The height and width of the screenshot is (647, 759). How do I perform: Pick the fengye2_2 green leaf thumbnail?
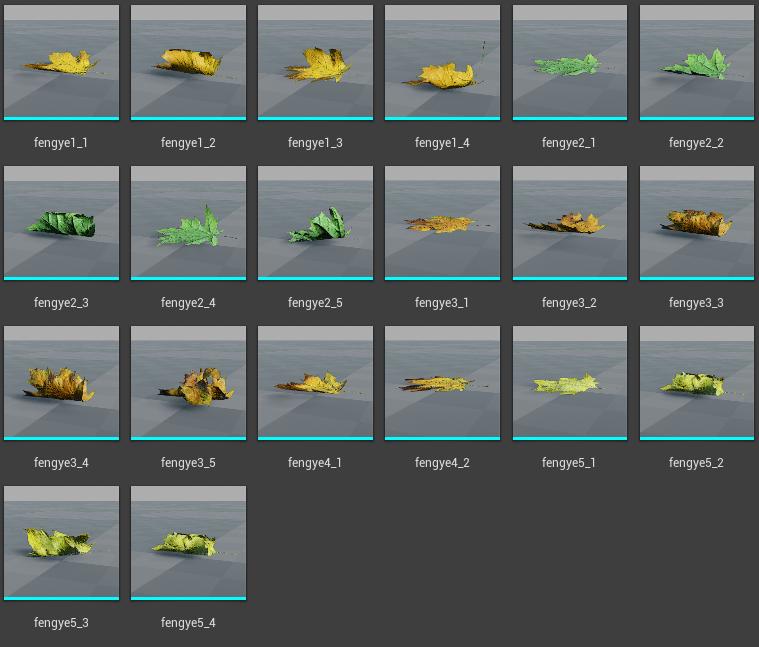coord(697,62)
